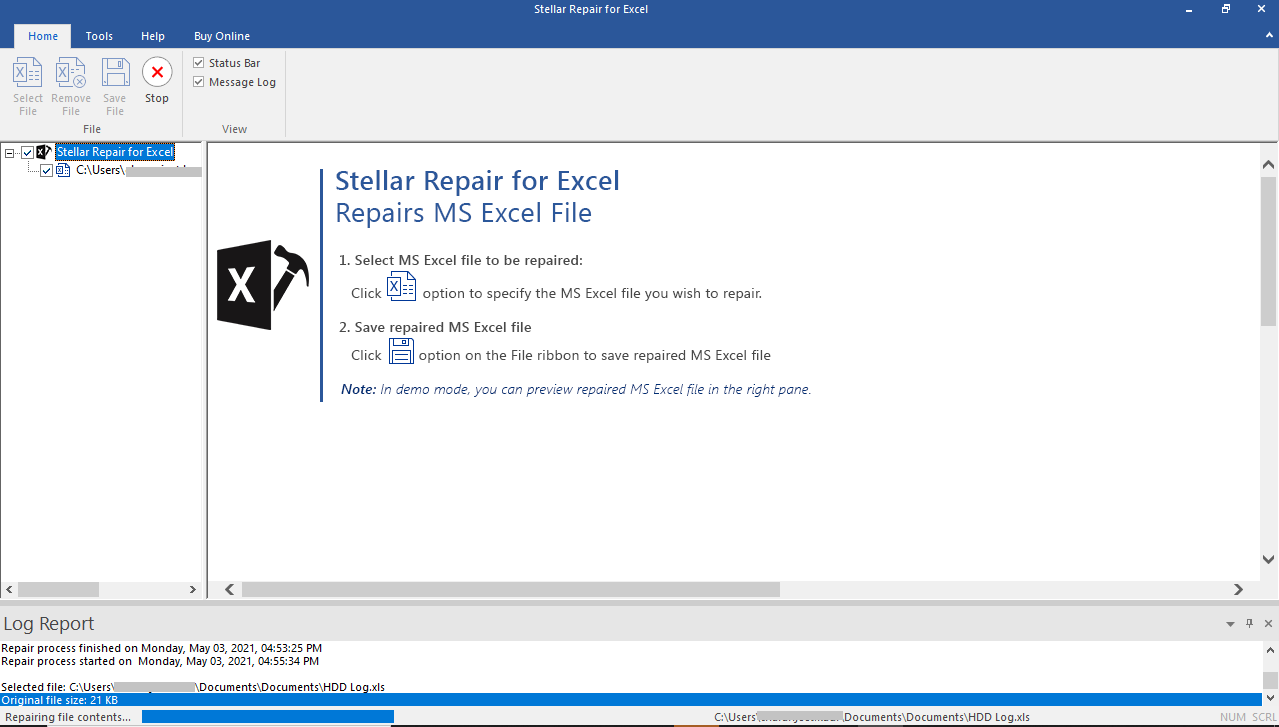
Task: Click the 'Repairs MS Excel File' heading
Action: tap(463, 213)
